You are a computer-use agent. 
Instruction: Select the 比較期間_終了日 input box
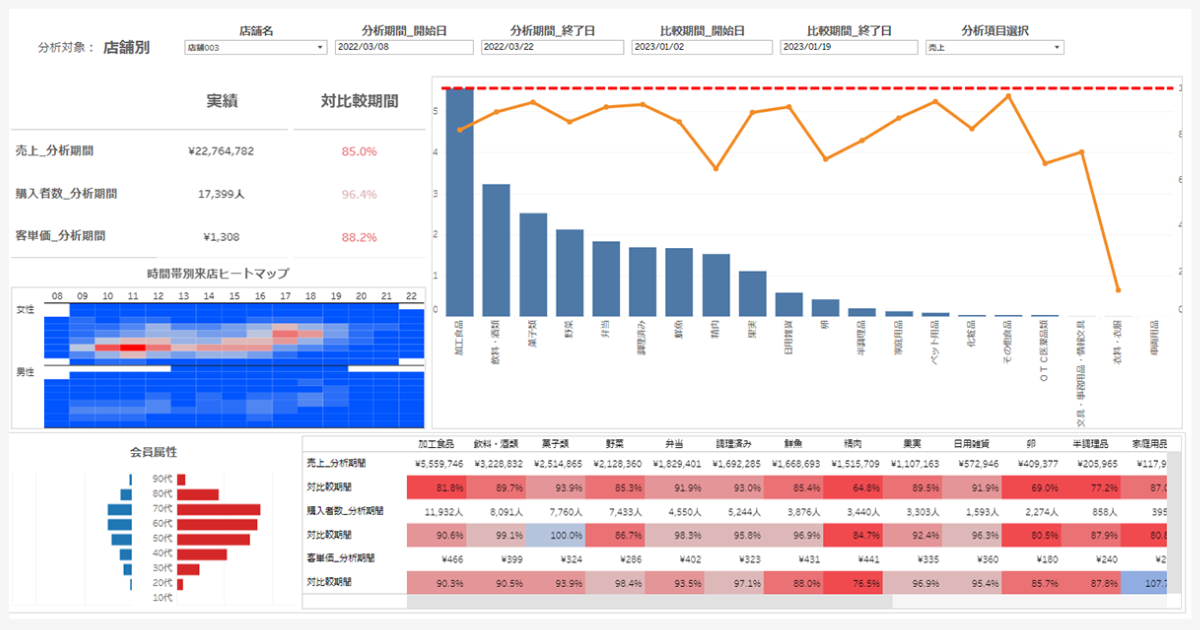(848, 47)
